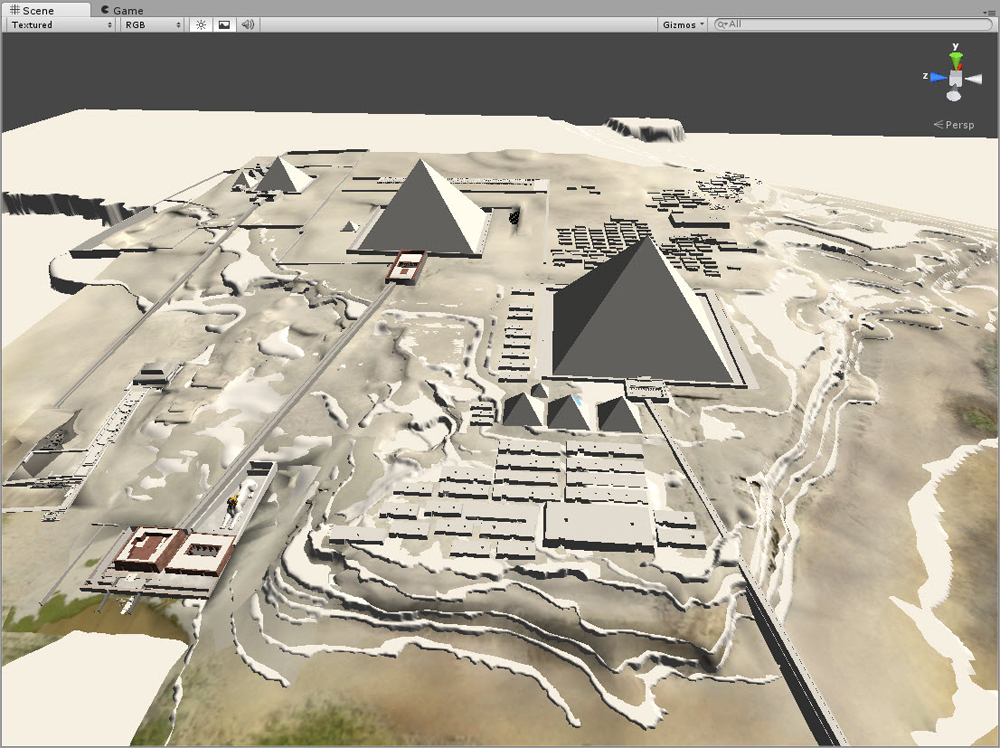Click the right-side axis cone of the scene gizmo
Viewport: 1000px width, 748px height.
[x=974, y=79]
